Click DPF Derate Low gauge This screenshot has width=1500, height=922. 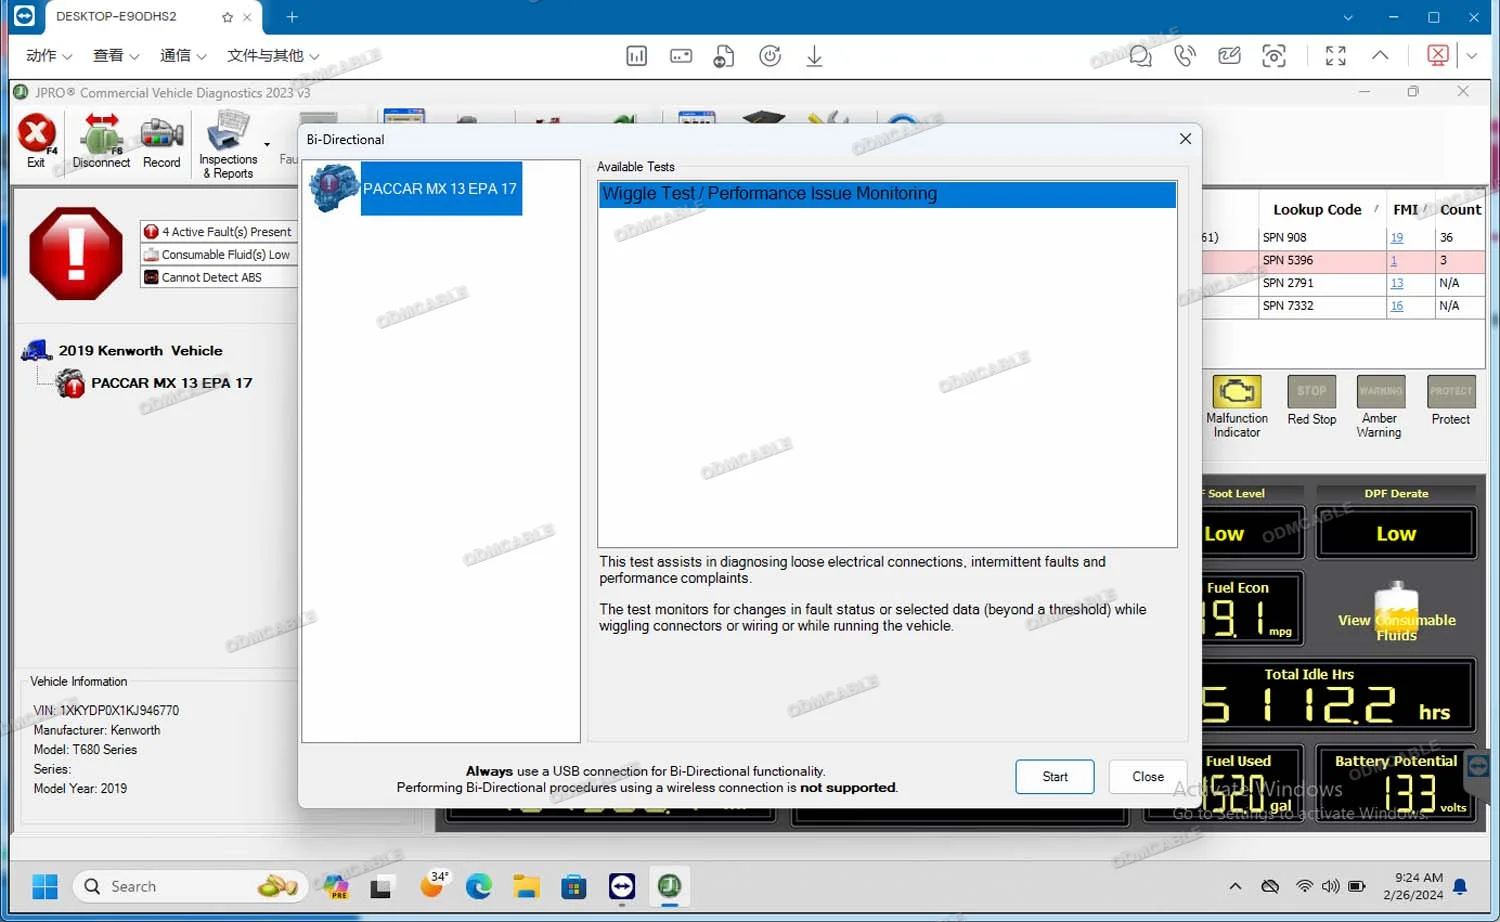pos(1396,533)
